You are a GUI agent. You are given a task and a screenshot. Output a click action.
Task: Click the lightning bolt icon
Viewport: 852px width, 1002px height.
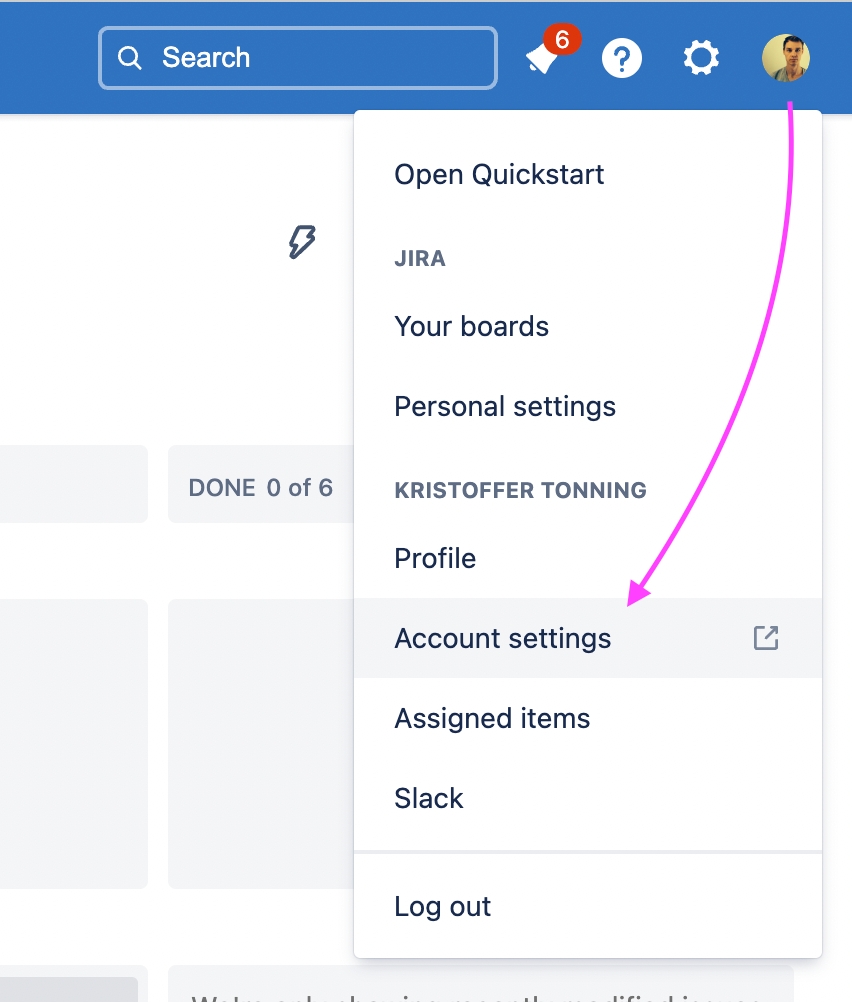click(302, 241)
